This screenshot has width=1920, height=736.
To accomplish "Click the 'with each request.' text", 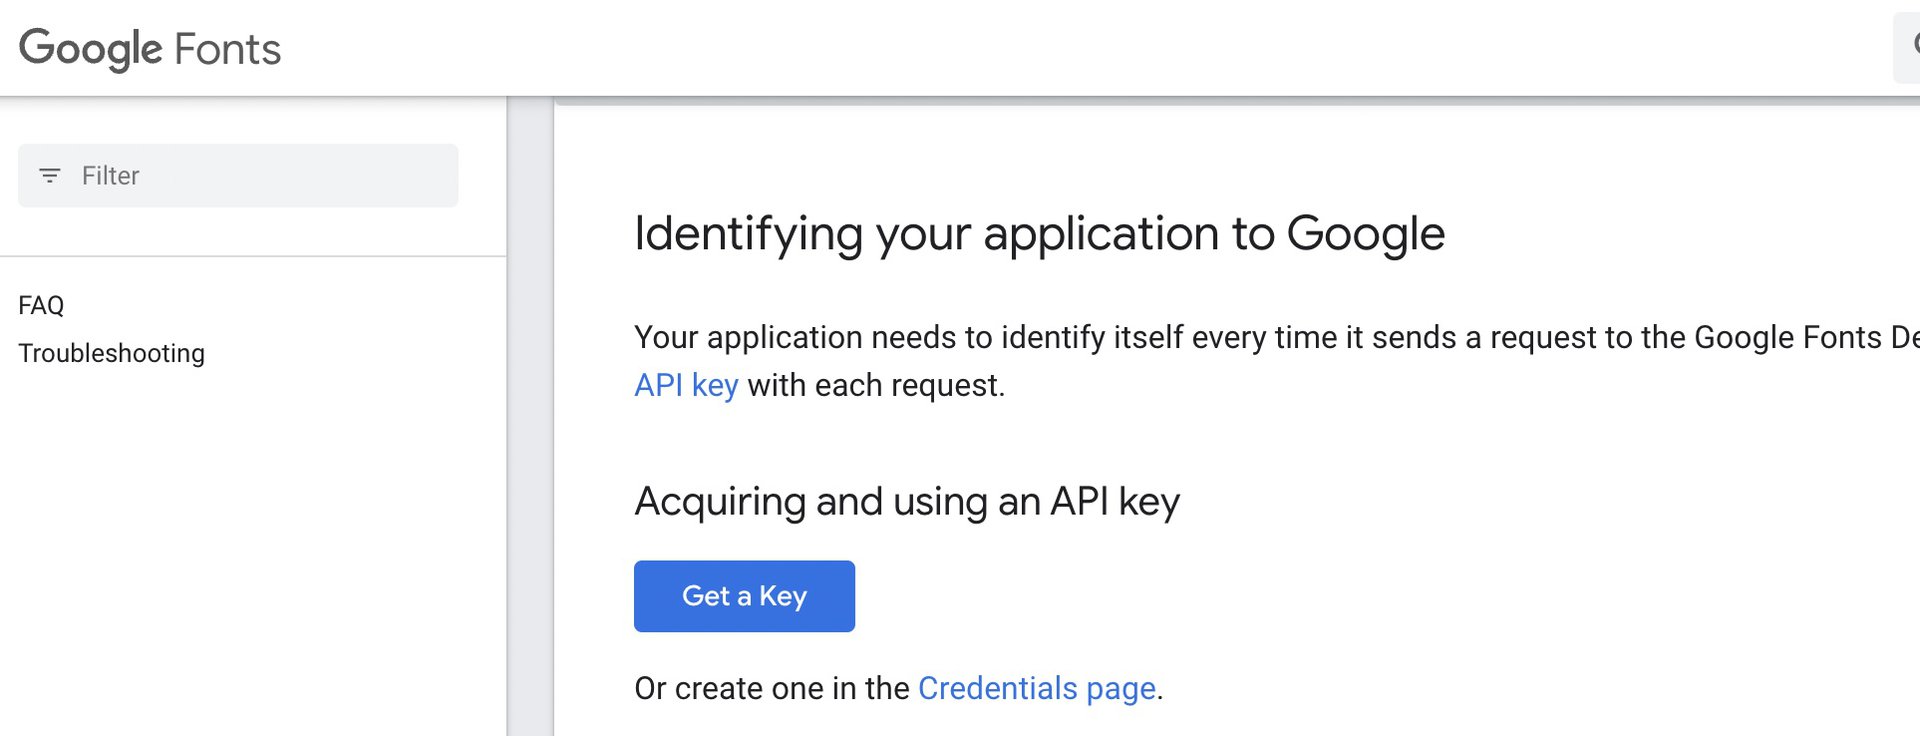I will pos(876,385).
